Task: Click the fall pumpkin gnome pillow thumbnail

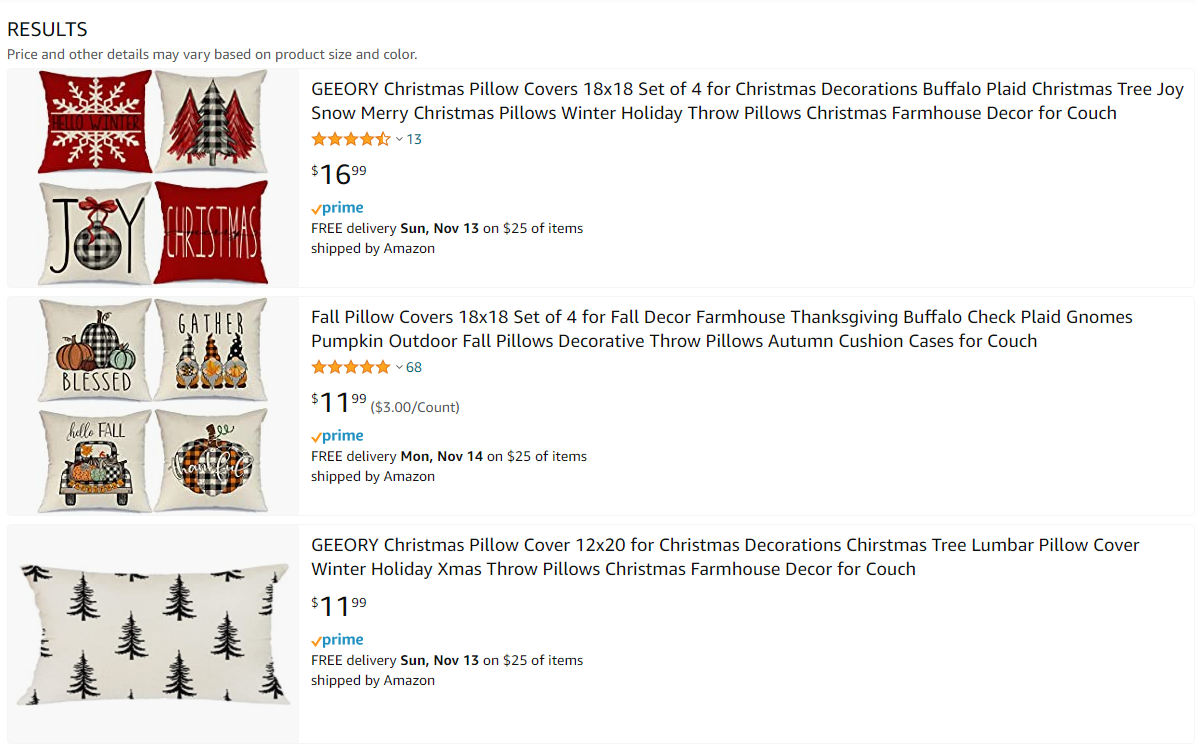Action: (x=153, y=405)
